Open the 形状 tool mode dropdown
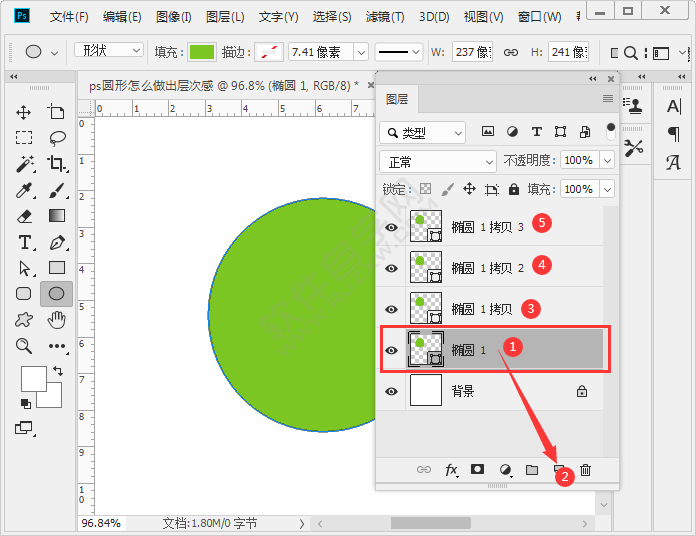Image resolution: width=696 pixels, height=536 pixels. [x=109, y=51]
